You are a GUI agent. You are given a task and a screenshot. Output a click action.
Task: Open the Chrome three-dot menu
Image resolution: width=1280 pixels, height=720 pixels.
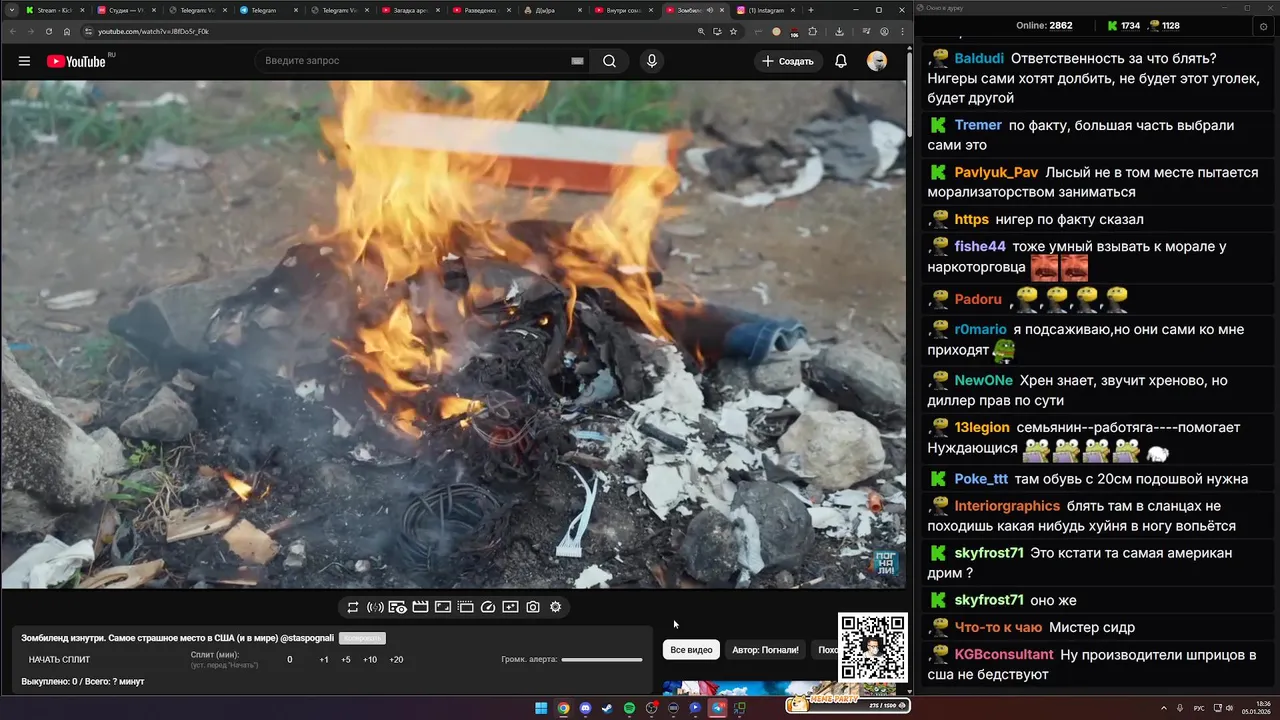(903, 31)
